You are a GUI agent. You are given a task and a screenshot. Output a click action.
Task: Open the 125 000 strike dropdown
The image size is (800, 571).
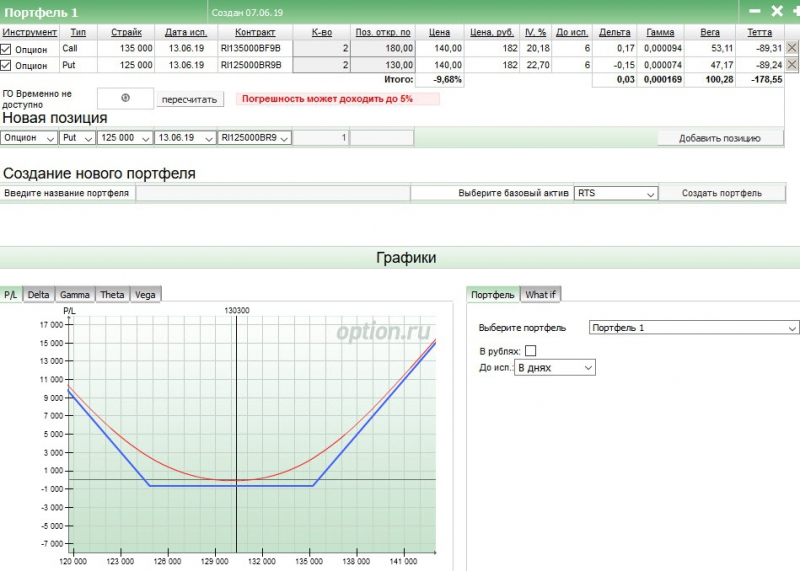(x=125, y=138)
